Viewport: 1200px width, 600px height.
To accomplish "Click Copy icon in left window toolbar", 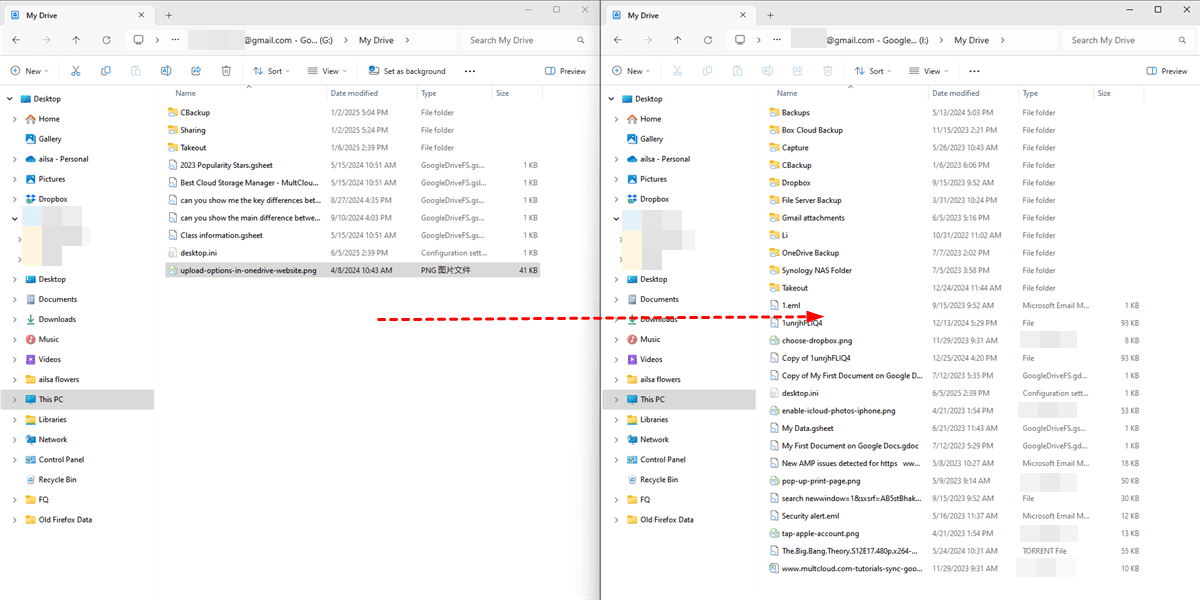I will pyautogui.click(x=106, y=71).
